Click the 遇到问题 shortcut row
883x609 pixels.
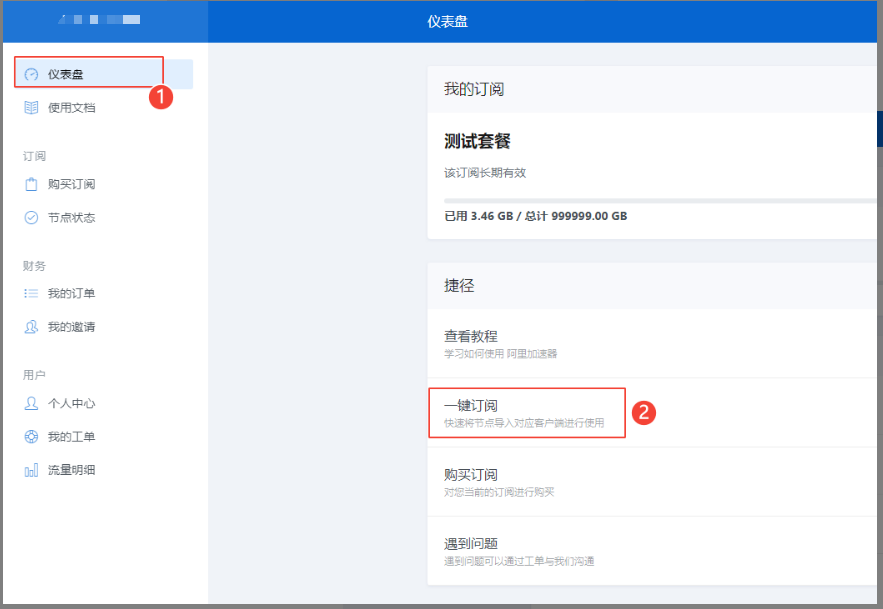point(471,543)
